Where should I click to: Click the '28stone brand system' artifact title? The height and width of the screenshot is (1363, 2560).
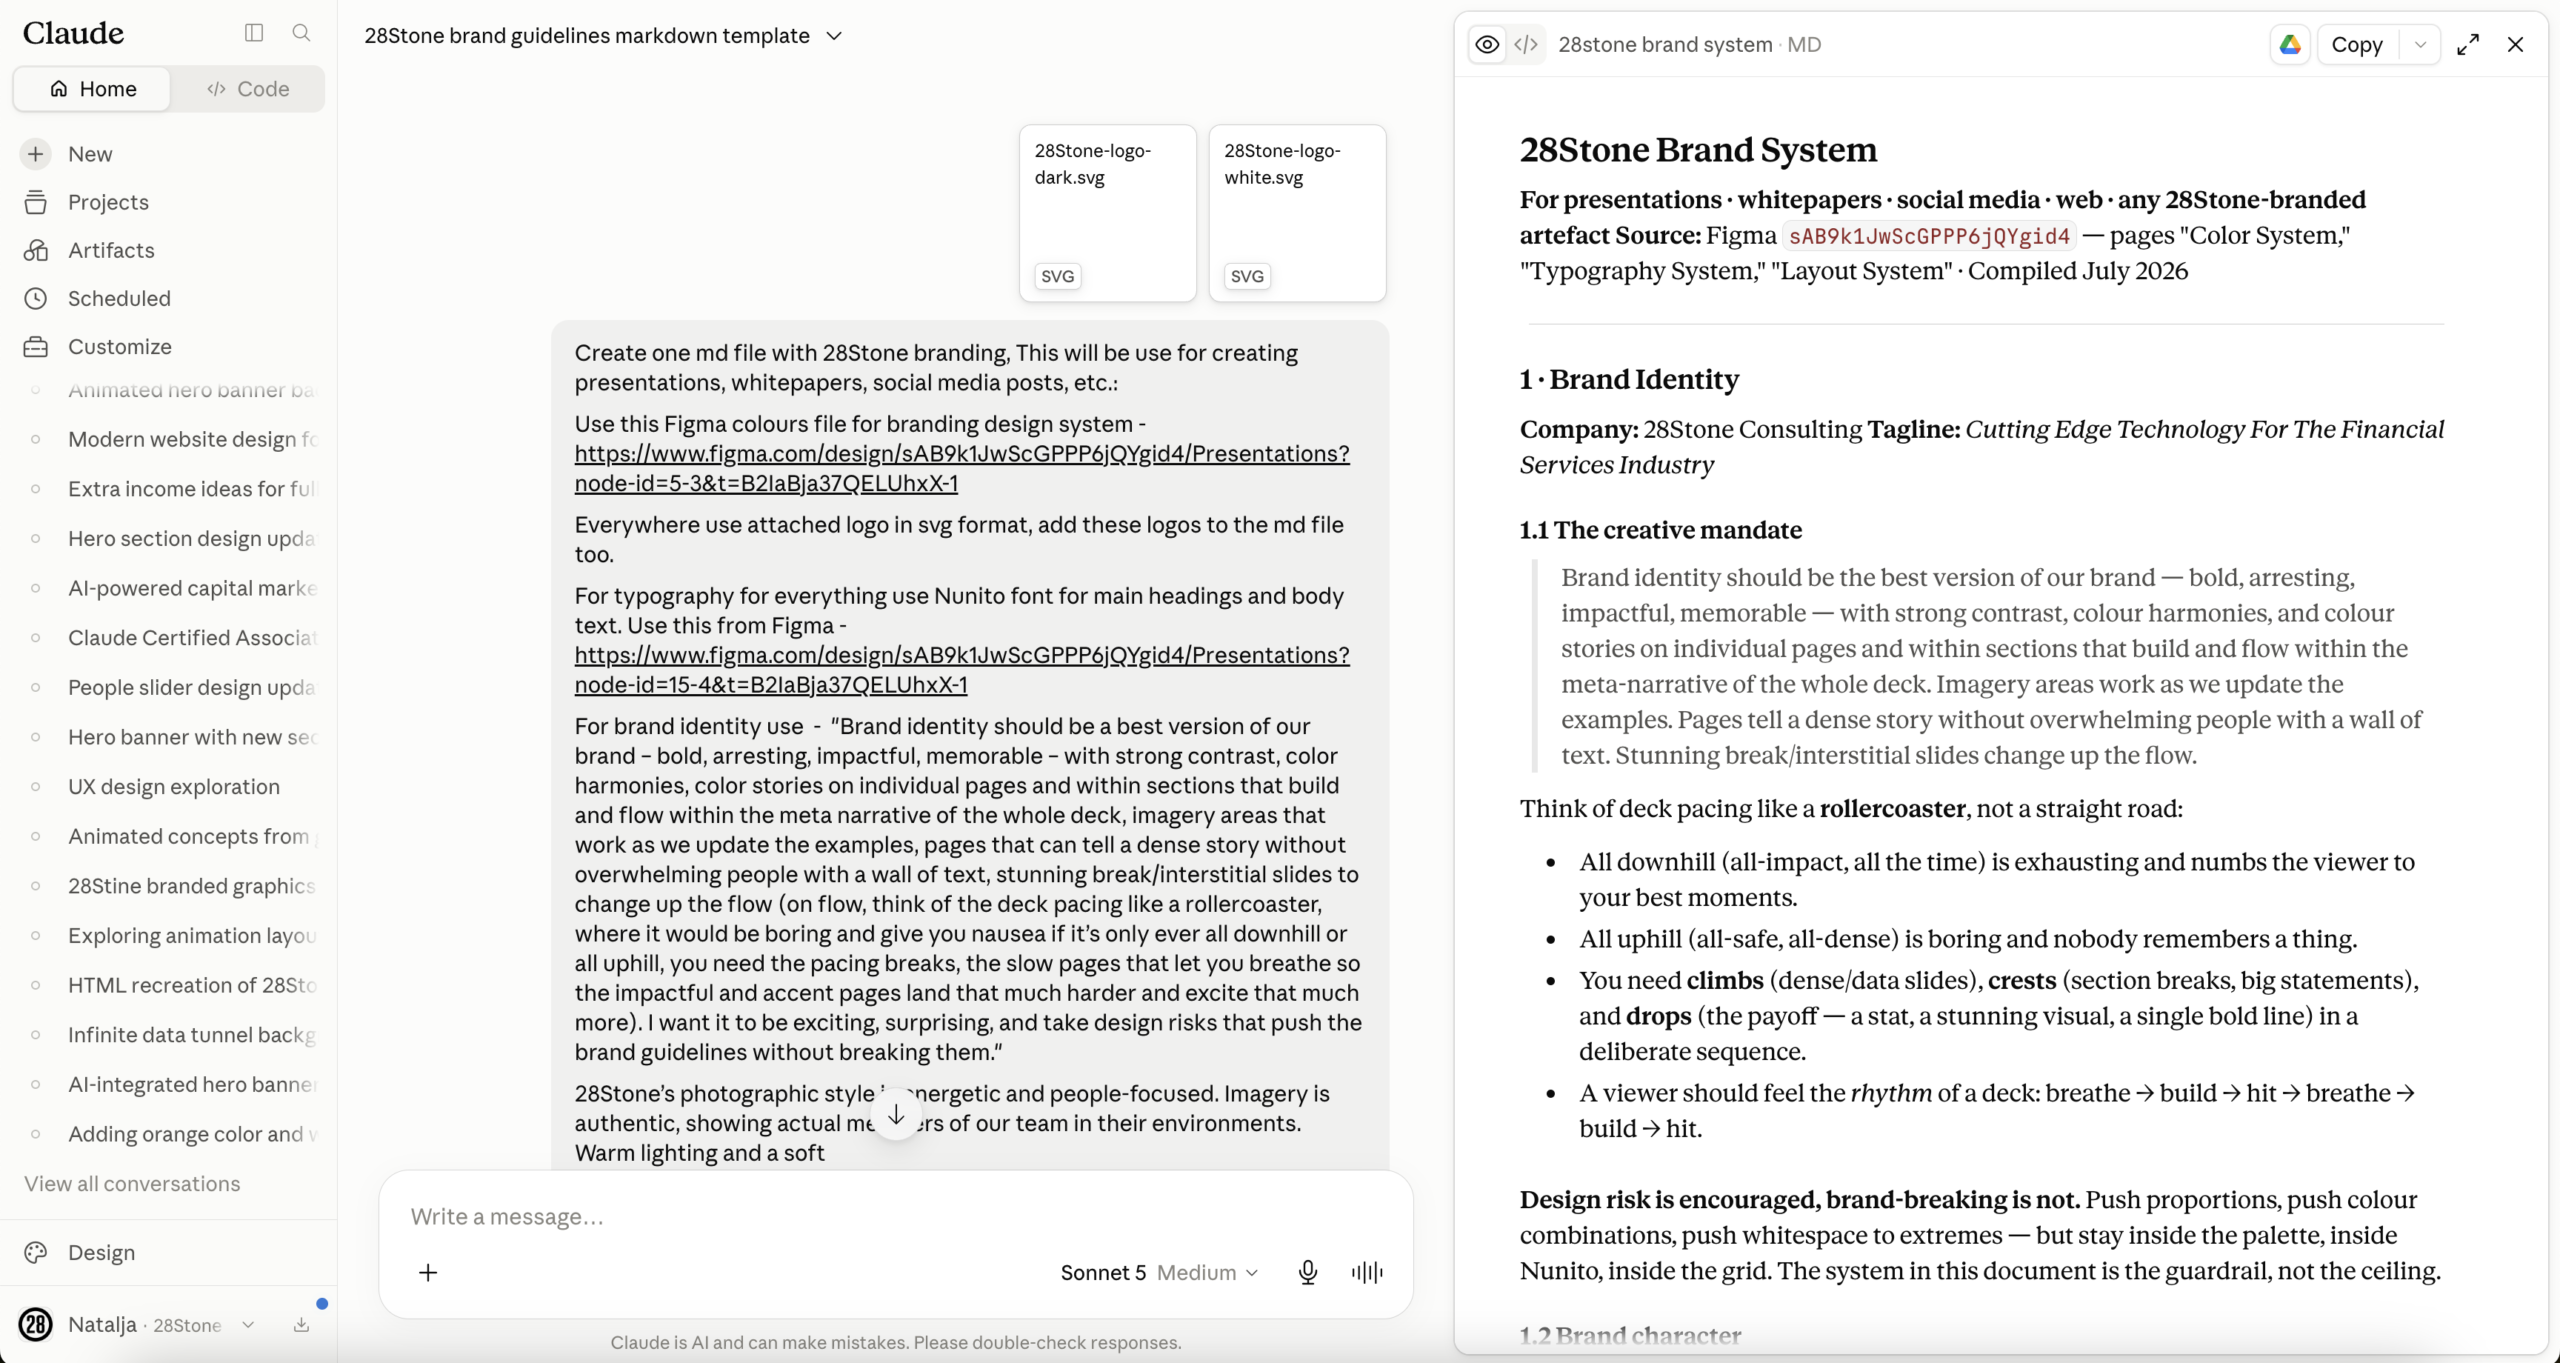tap(1665, 45)
